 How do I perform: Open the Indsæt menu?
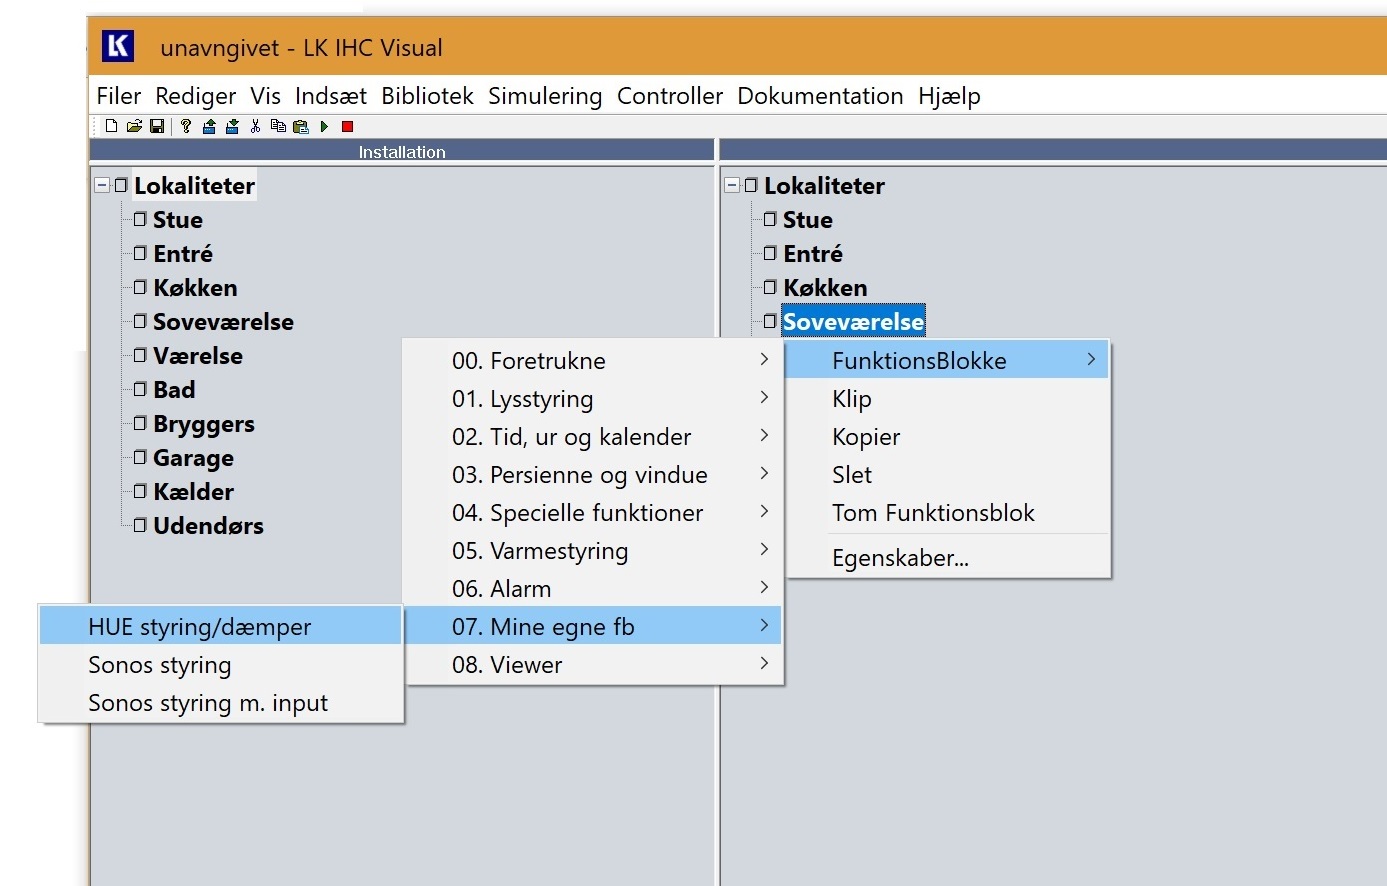[331, 96]
